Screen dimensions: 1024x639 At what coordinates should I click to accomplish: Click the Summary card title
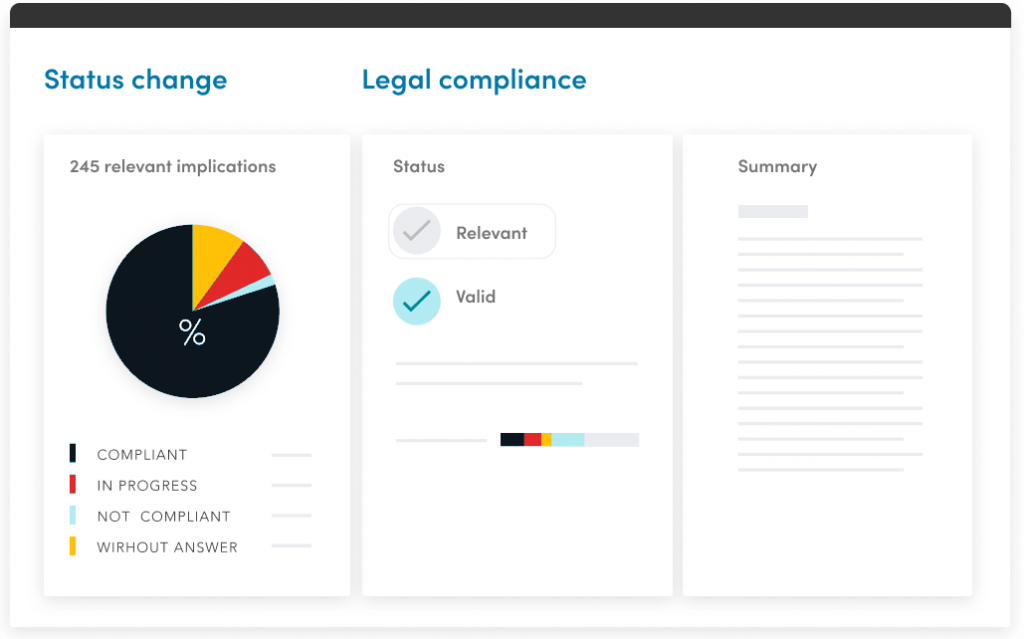(x=777, y=167)
